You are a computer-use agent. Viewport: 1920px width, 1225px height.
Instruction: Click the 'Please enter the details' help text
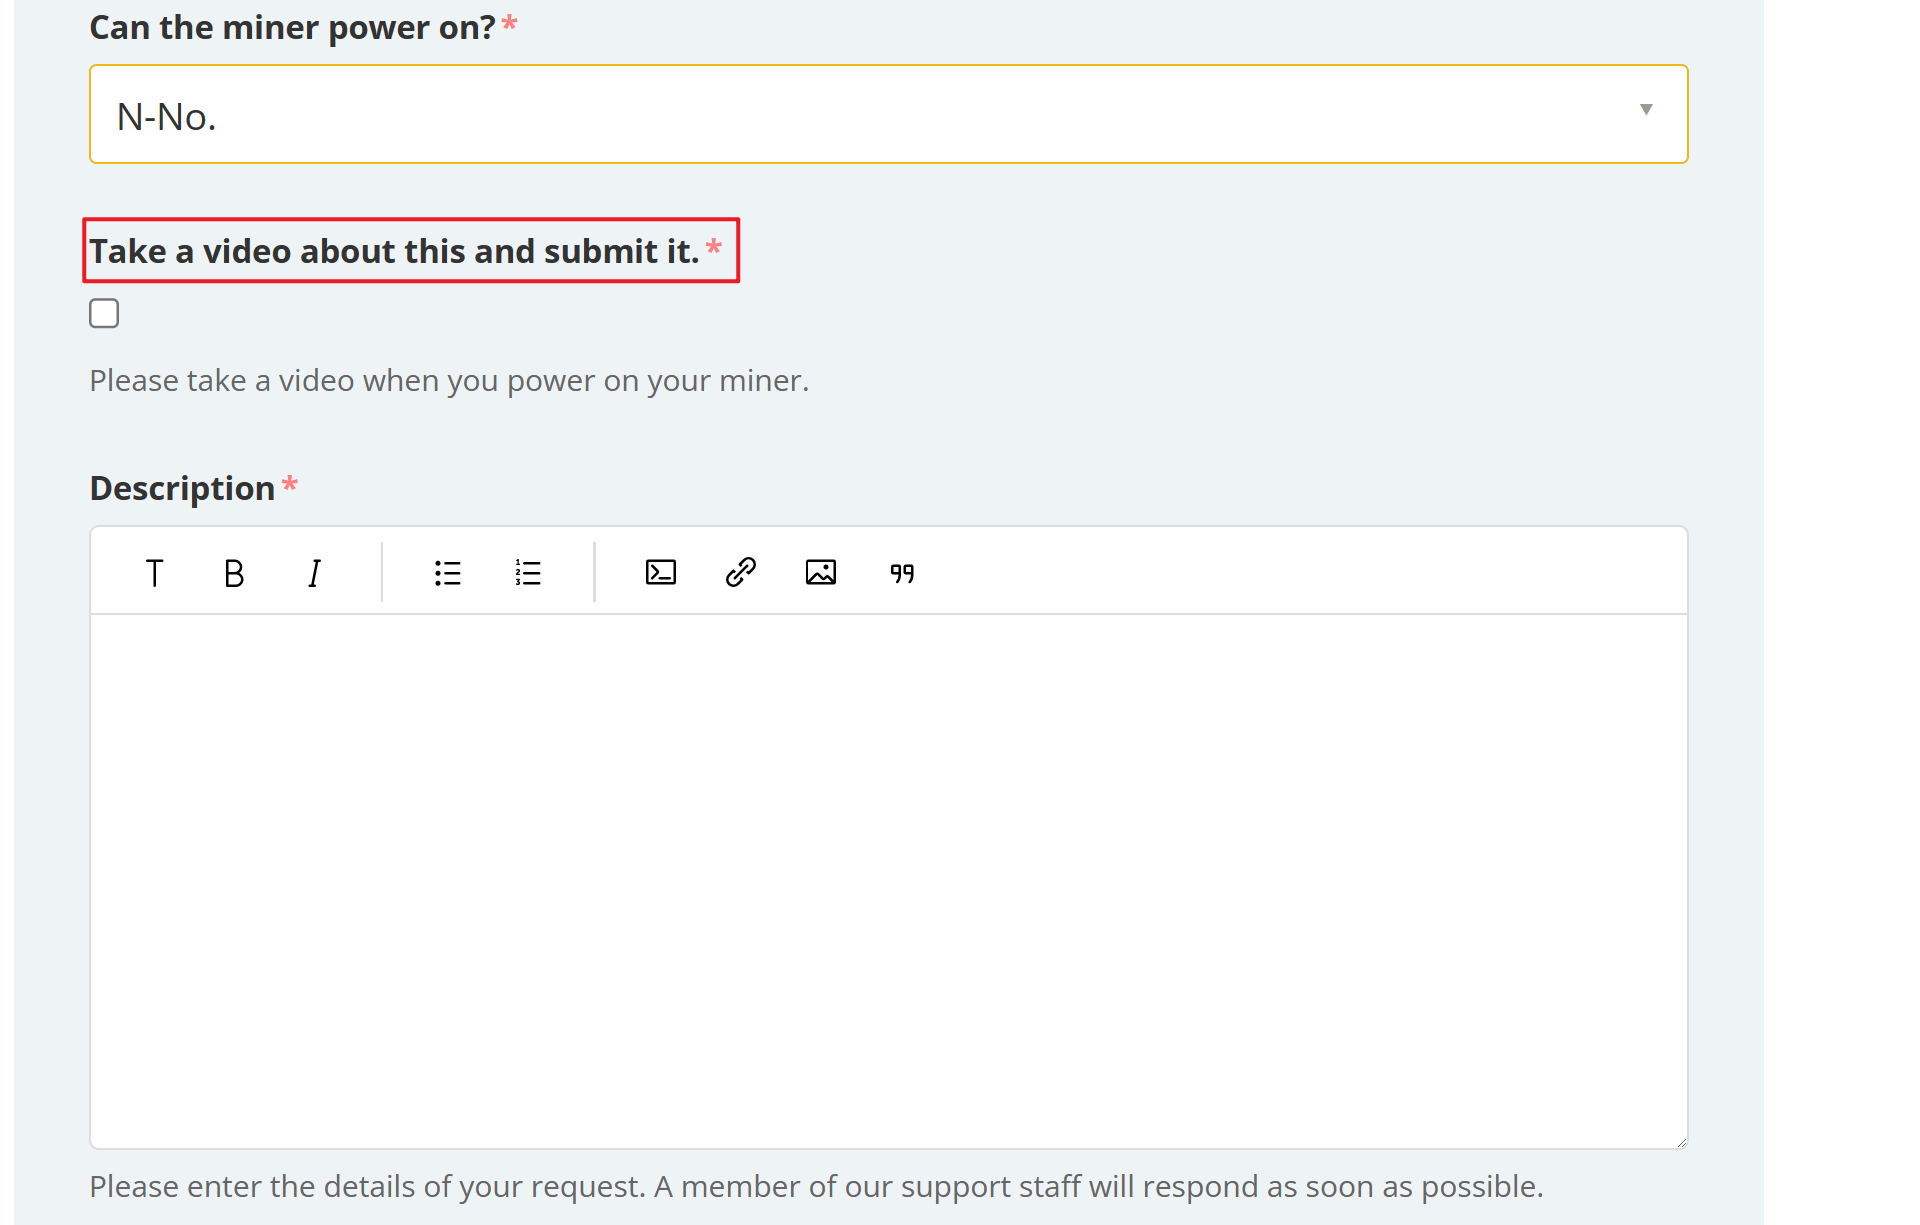[x=816, y=1187]
